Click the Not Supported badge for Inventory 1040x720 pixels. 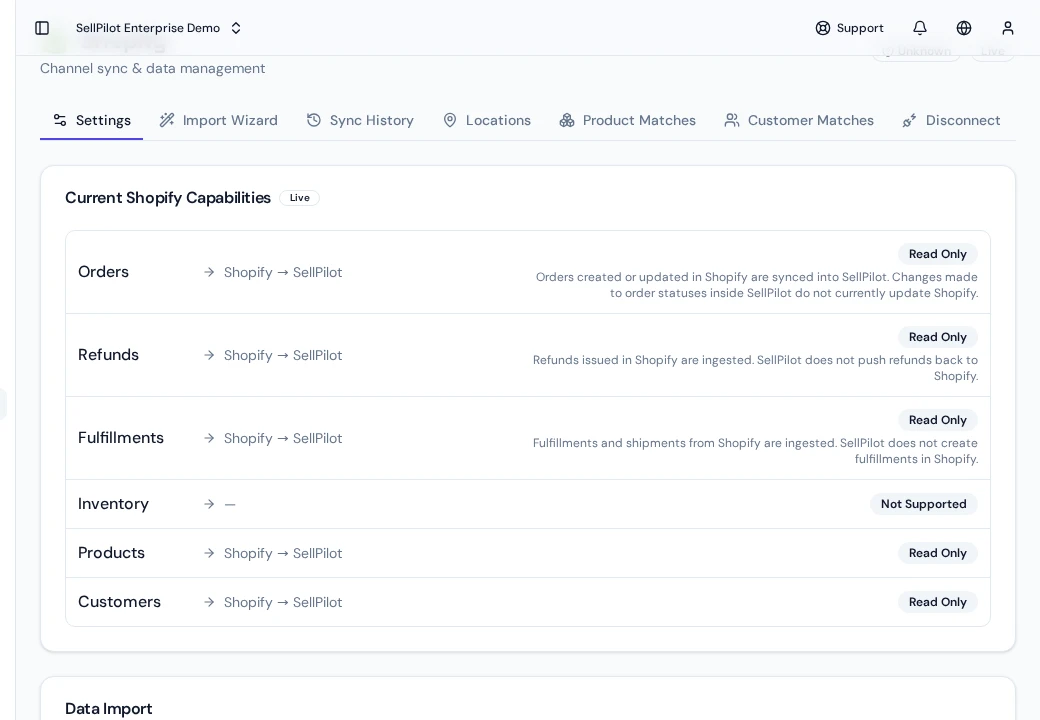923,504
